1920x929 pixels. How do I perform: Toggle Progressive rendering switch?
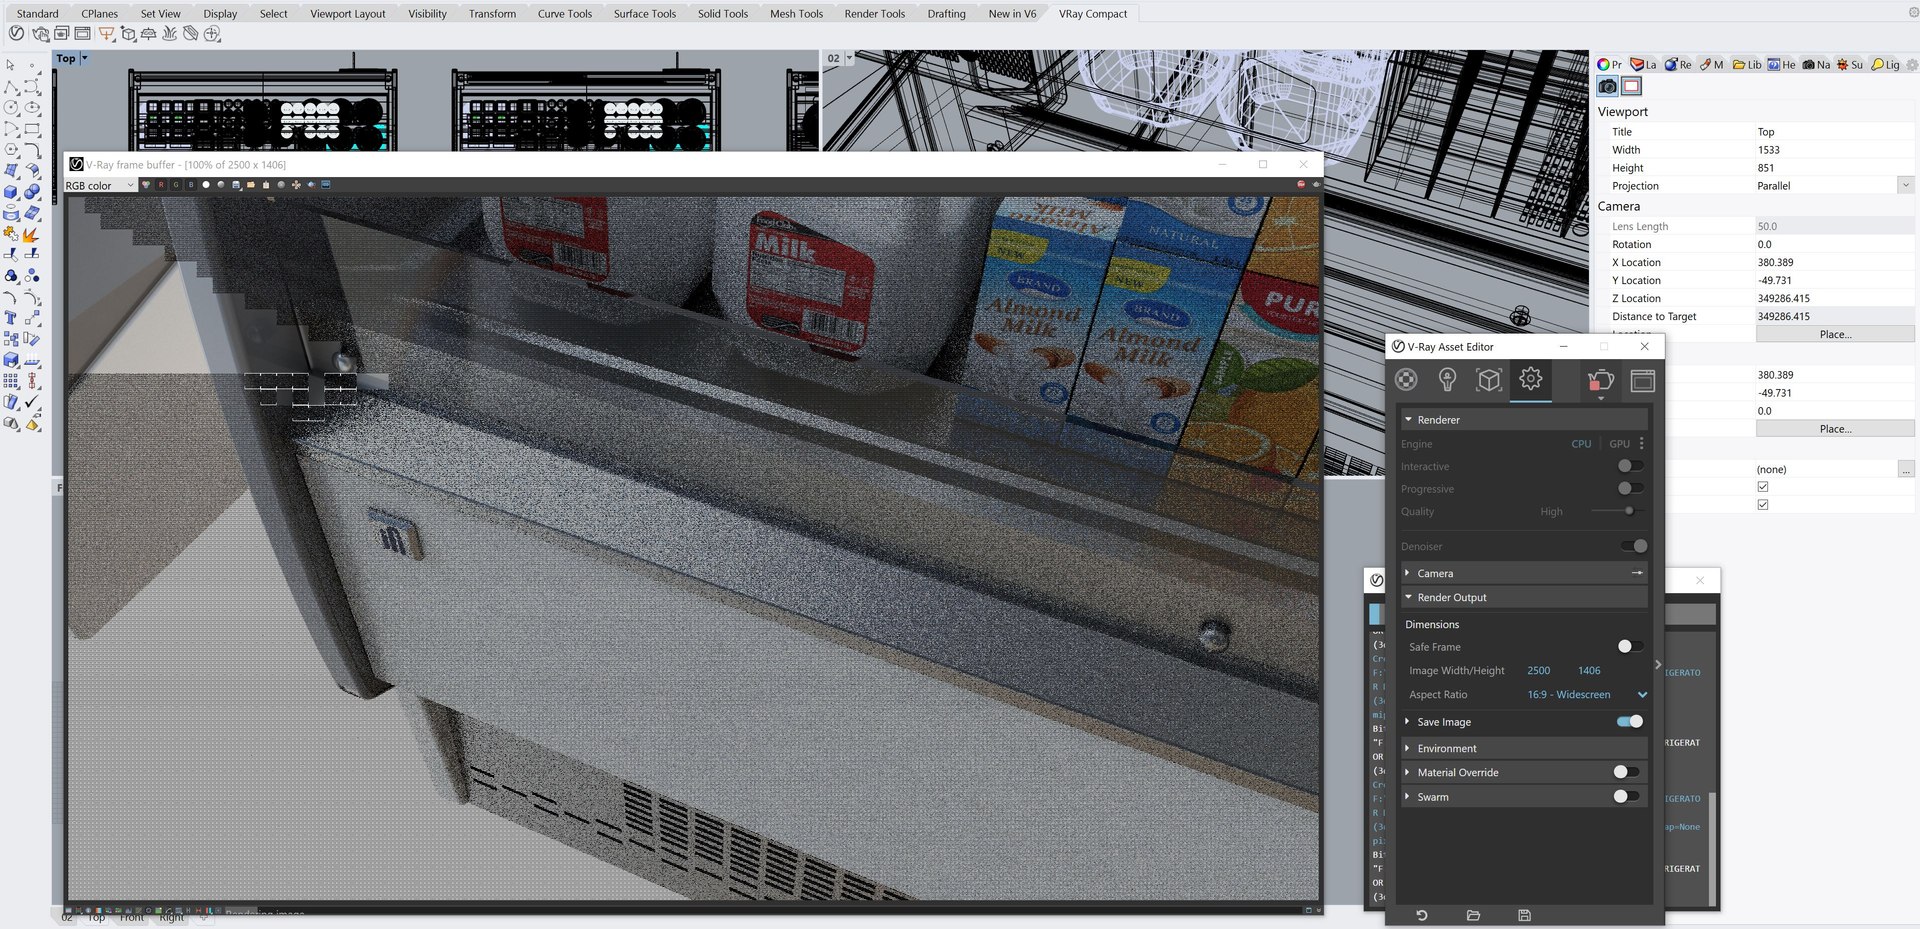pos(1630,488)
